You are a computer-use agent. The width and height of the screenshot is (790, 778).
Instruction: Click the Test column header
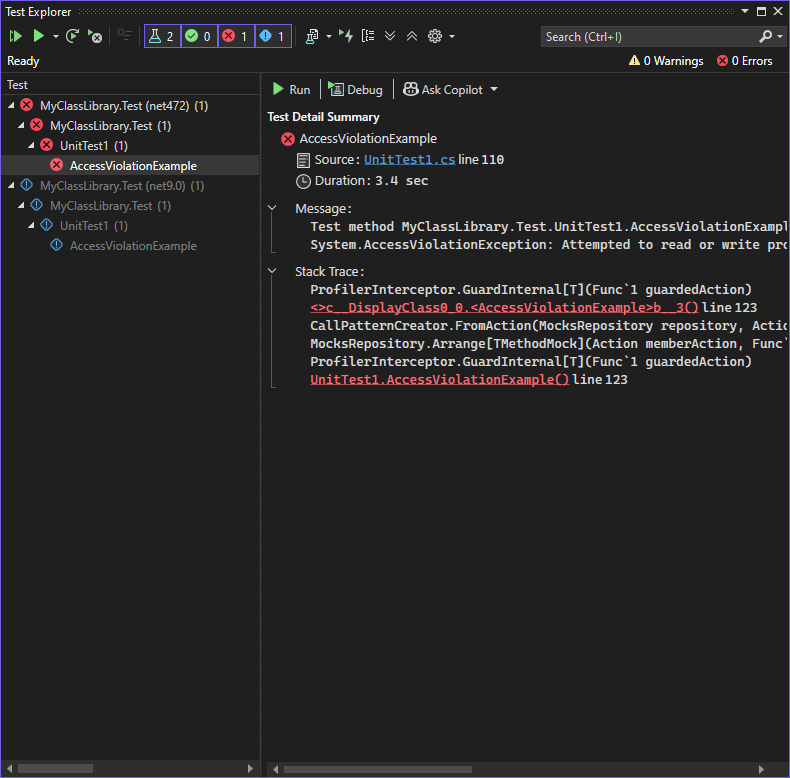click(x=18, y=85)
